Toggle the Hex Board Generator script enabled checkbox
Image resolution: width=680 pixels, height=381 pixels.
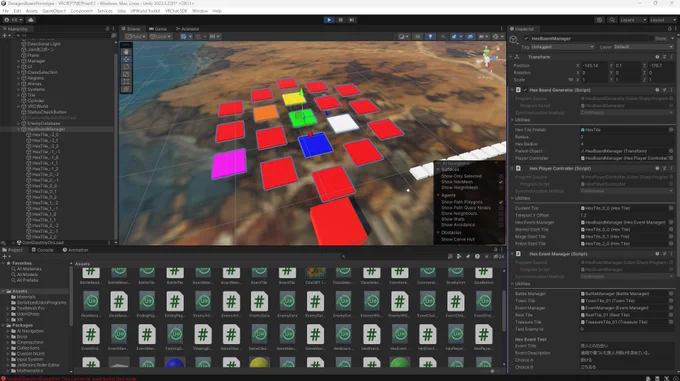tap(525, 90)
